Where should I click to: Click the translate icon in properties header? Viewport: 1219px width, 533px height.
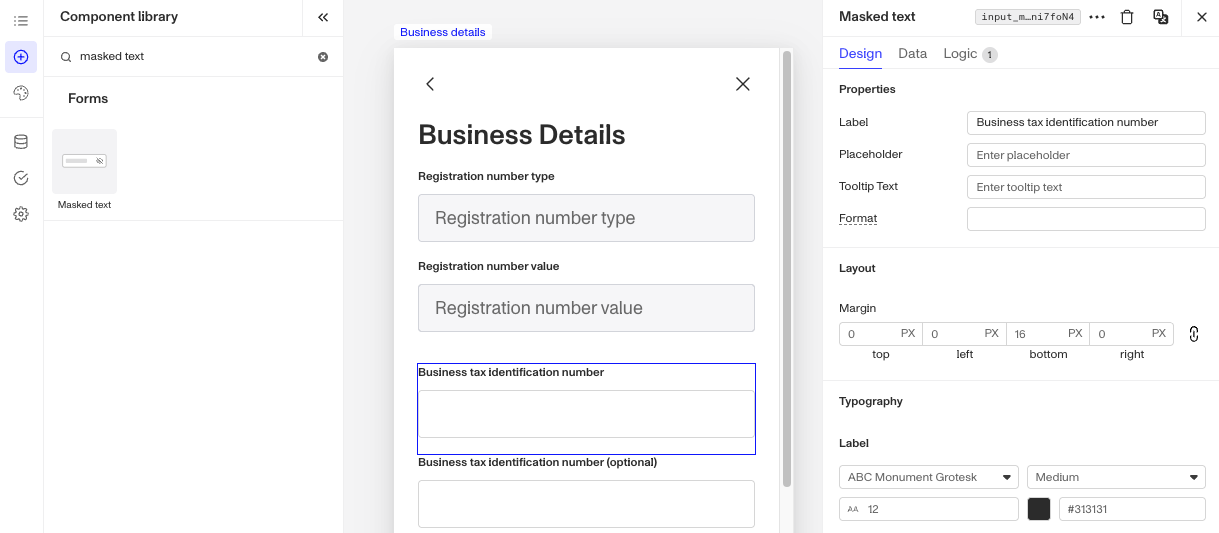point(1161,17)
